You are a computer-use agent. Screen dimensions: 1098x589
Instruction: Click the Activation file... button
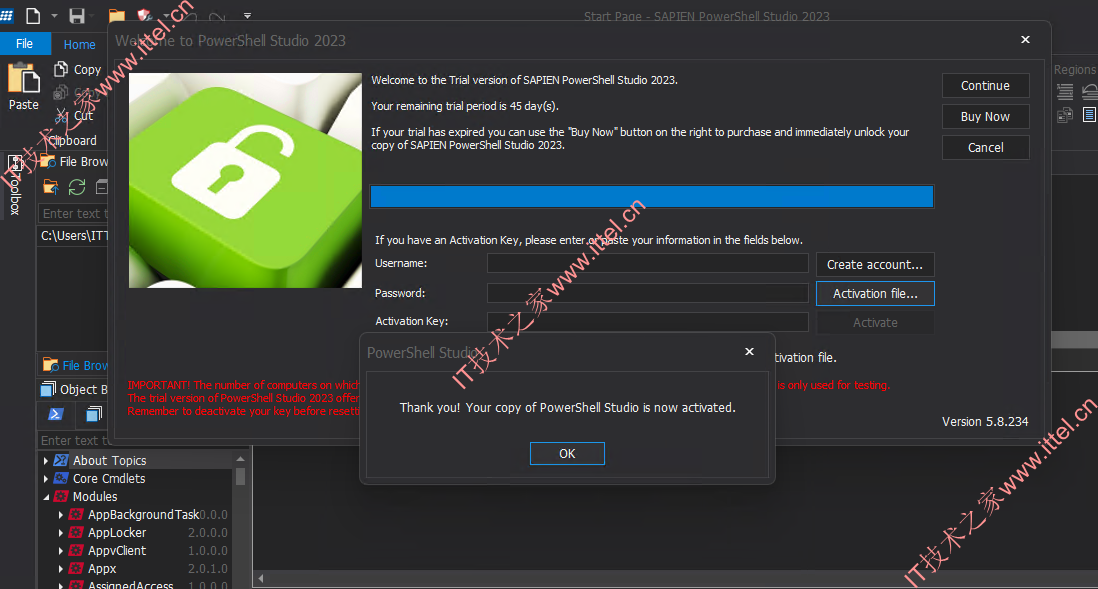point(875,293)
